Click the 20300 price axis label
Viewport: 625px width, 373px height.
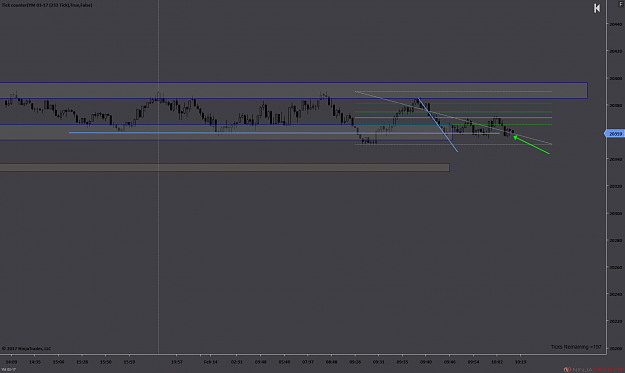tap(615, 214)
